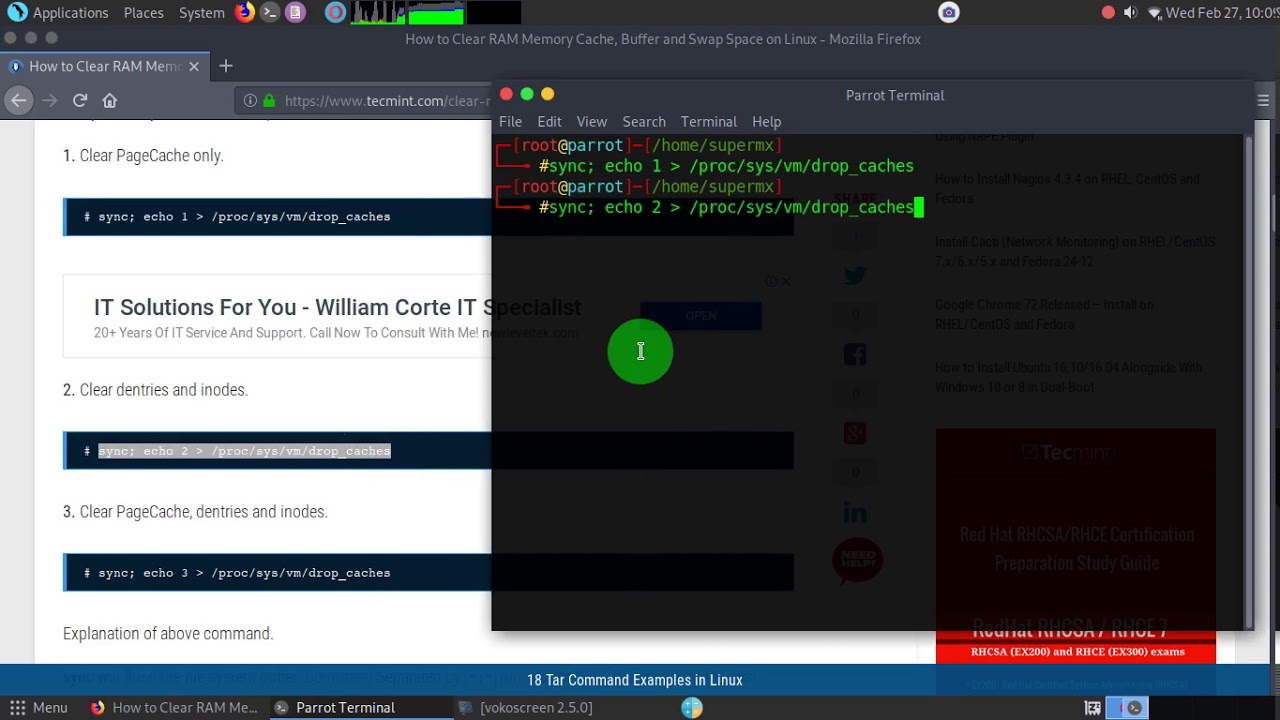Open the Applications menu in top panel
This screenshot has width=1280, height=720.
[70, 12]
